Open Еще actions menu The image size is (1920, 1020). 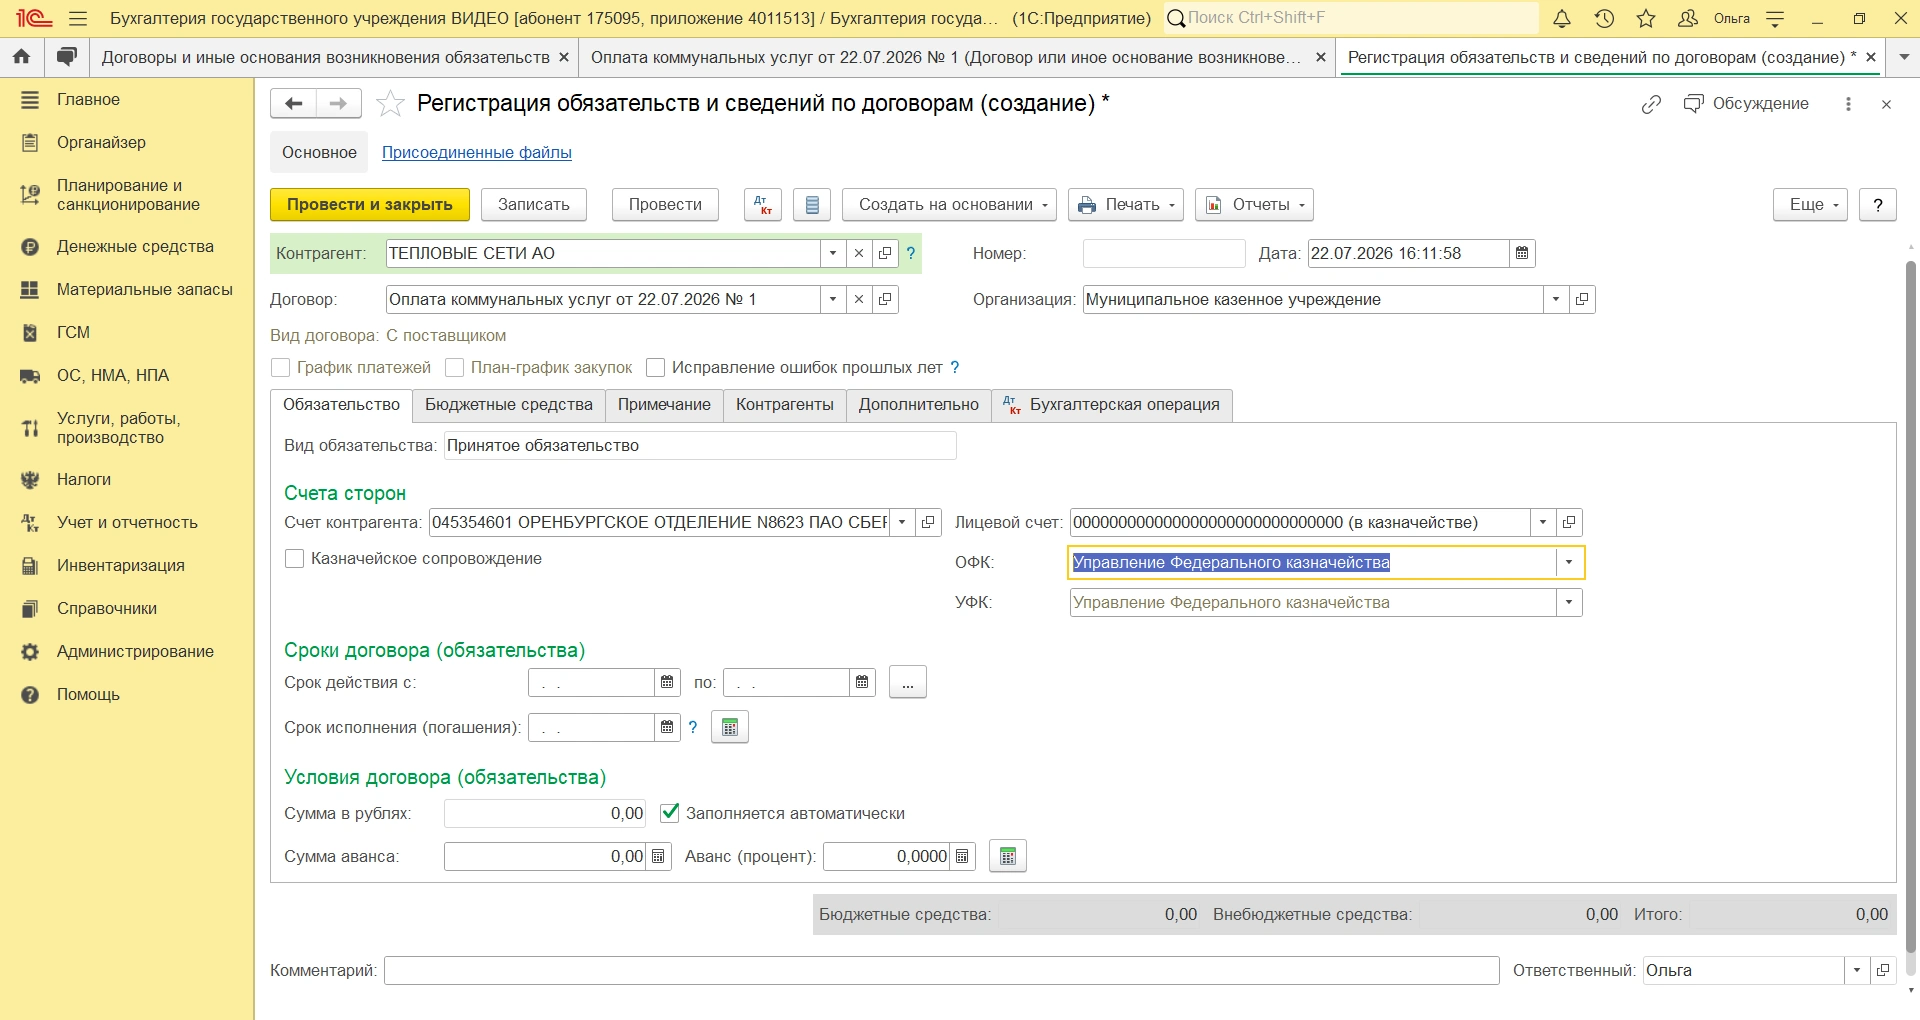[x=1811, y=205]
